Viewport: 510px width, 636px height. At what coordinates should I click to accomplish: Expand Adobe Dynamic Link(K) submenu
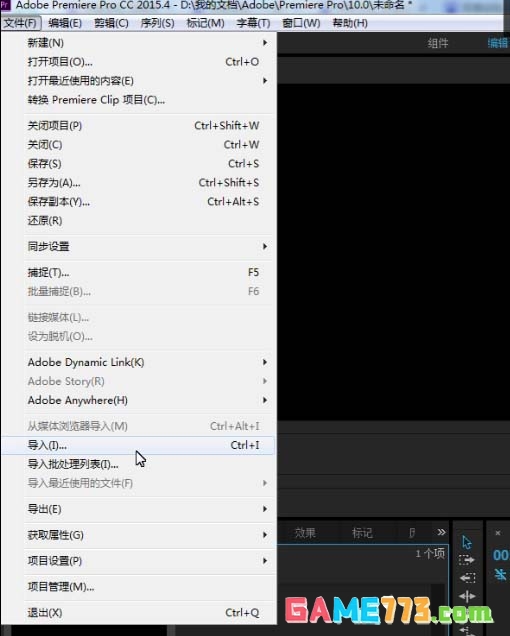click(138, 362)
